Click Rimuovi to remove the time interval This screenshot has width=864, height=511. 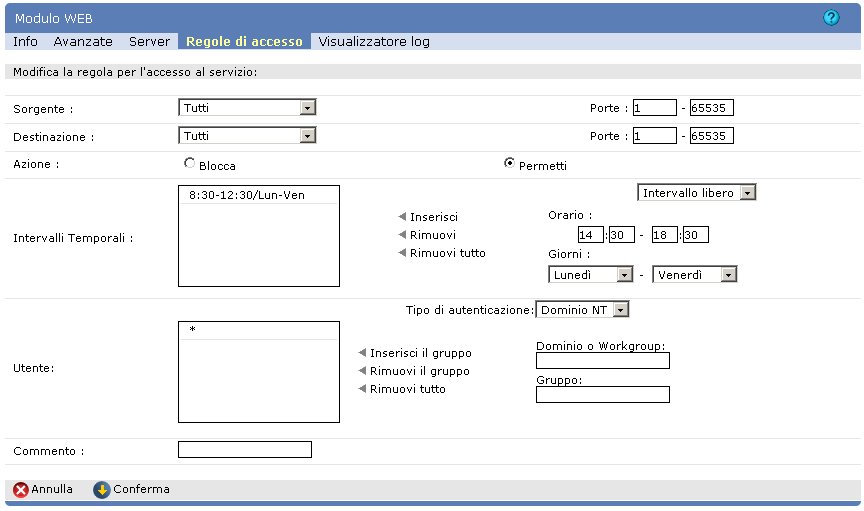click(x=431, y=235)
